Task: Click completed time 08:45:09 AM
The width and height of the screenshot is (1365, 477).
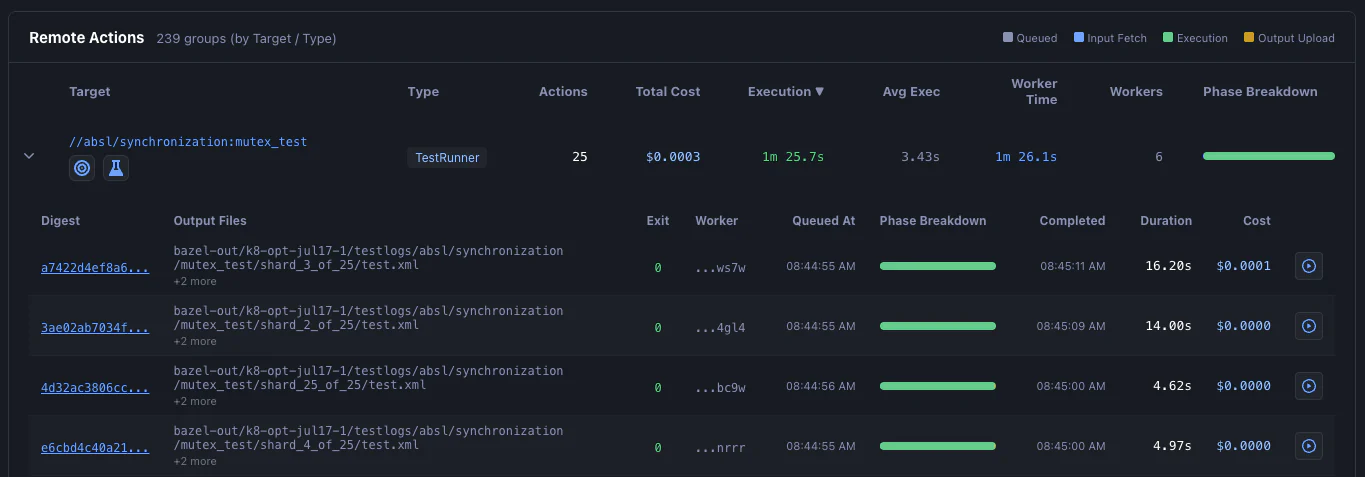Action: (x=1071, y=327)
